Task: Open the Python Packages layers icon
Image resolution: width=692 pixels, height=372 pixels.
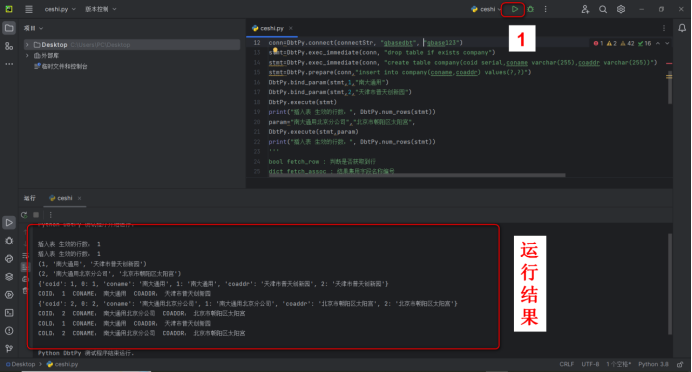Action: click(x=9, y=277)
